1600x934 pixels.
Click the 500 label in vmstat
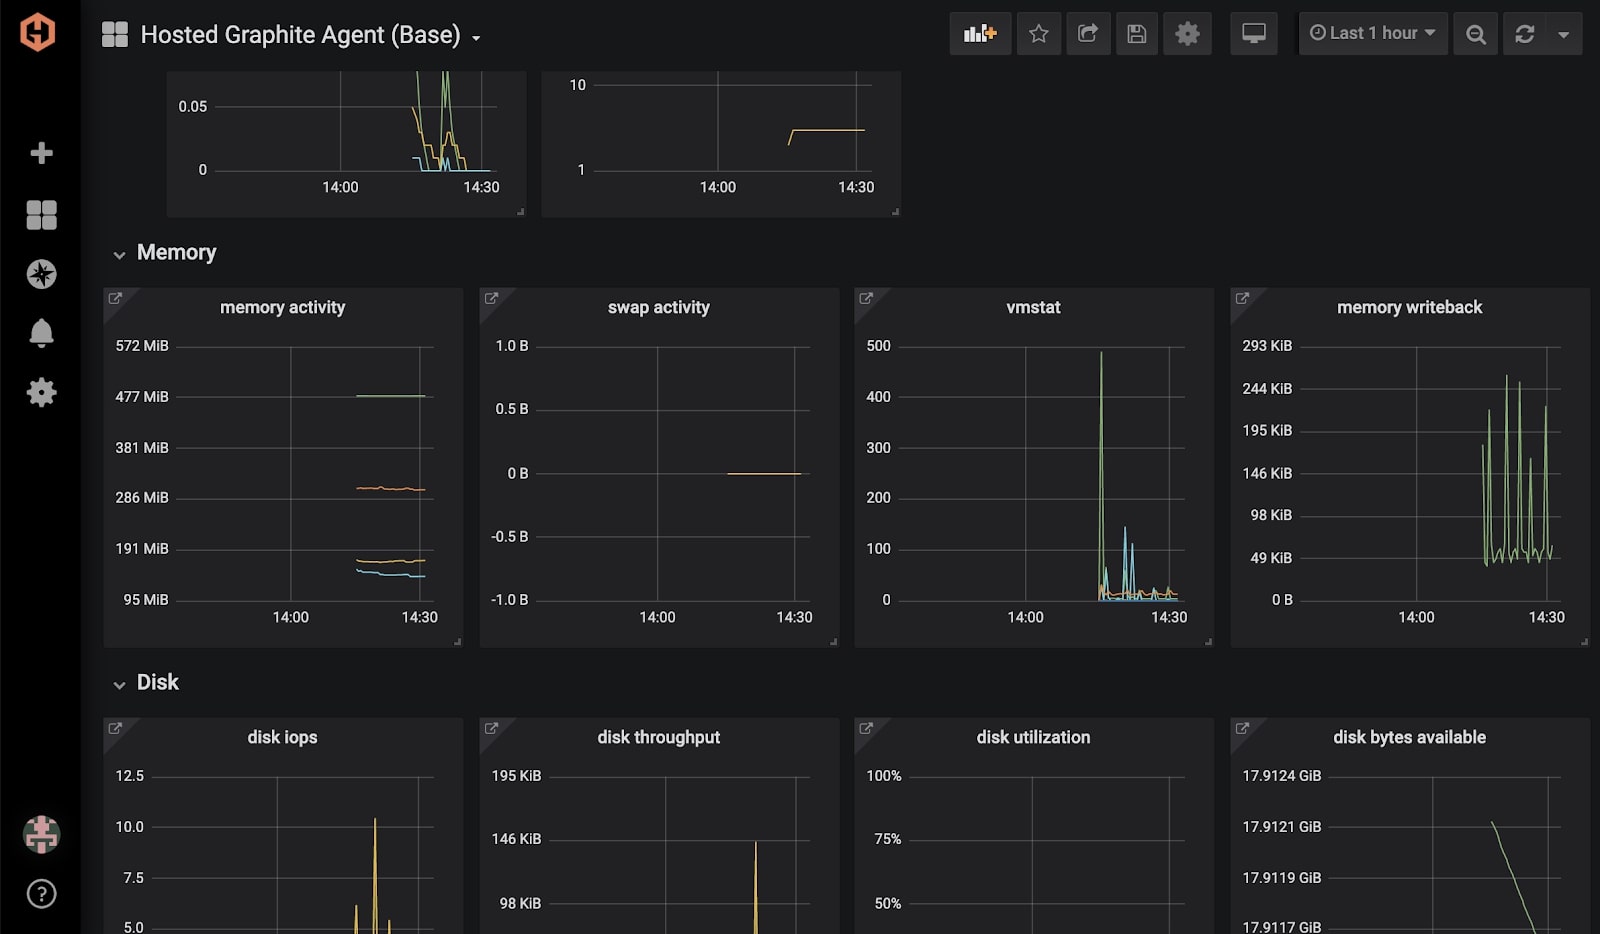click(x=878, y=346)
